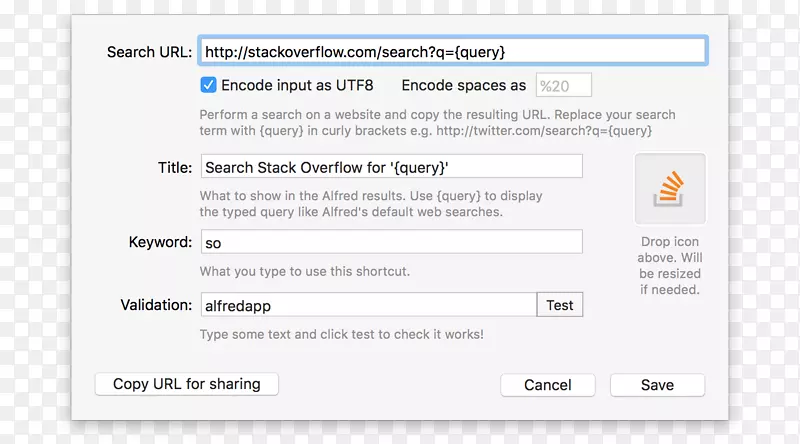Select the Encode spaces as %20 field
The height and width of the screenshot is (444, 800).
pos(564,85)
